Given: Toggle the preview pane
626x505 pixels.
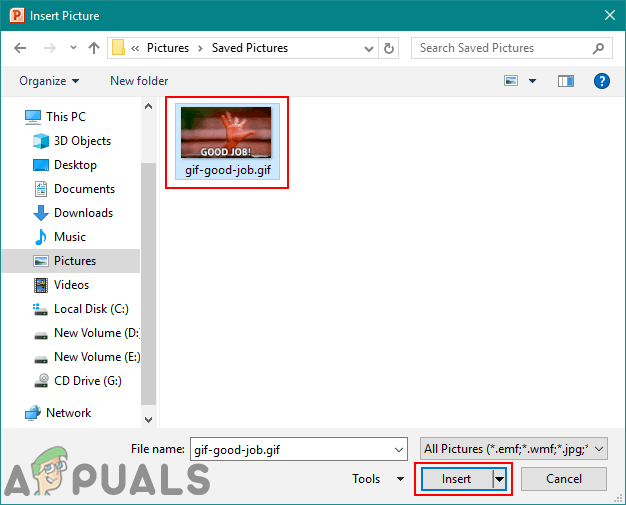Looking at the screenshot, I should tap(566, 81).
